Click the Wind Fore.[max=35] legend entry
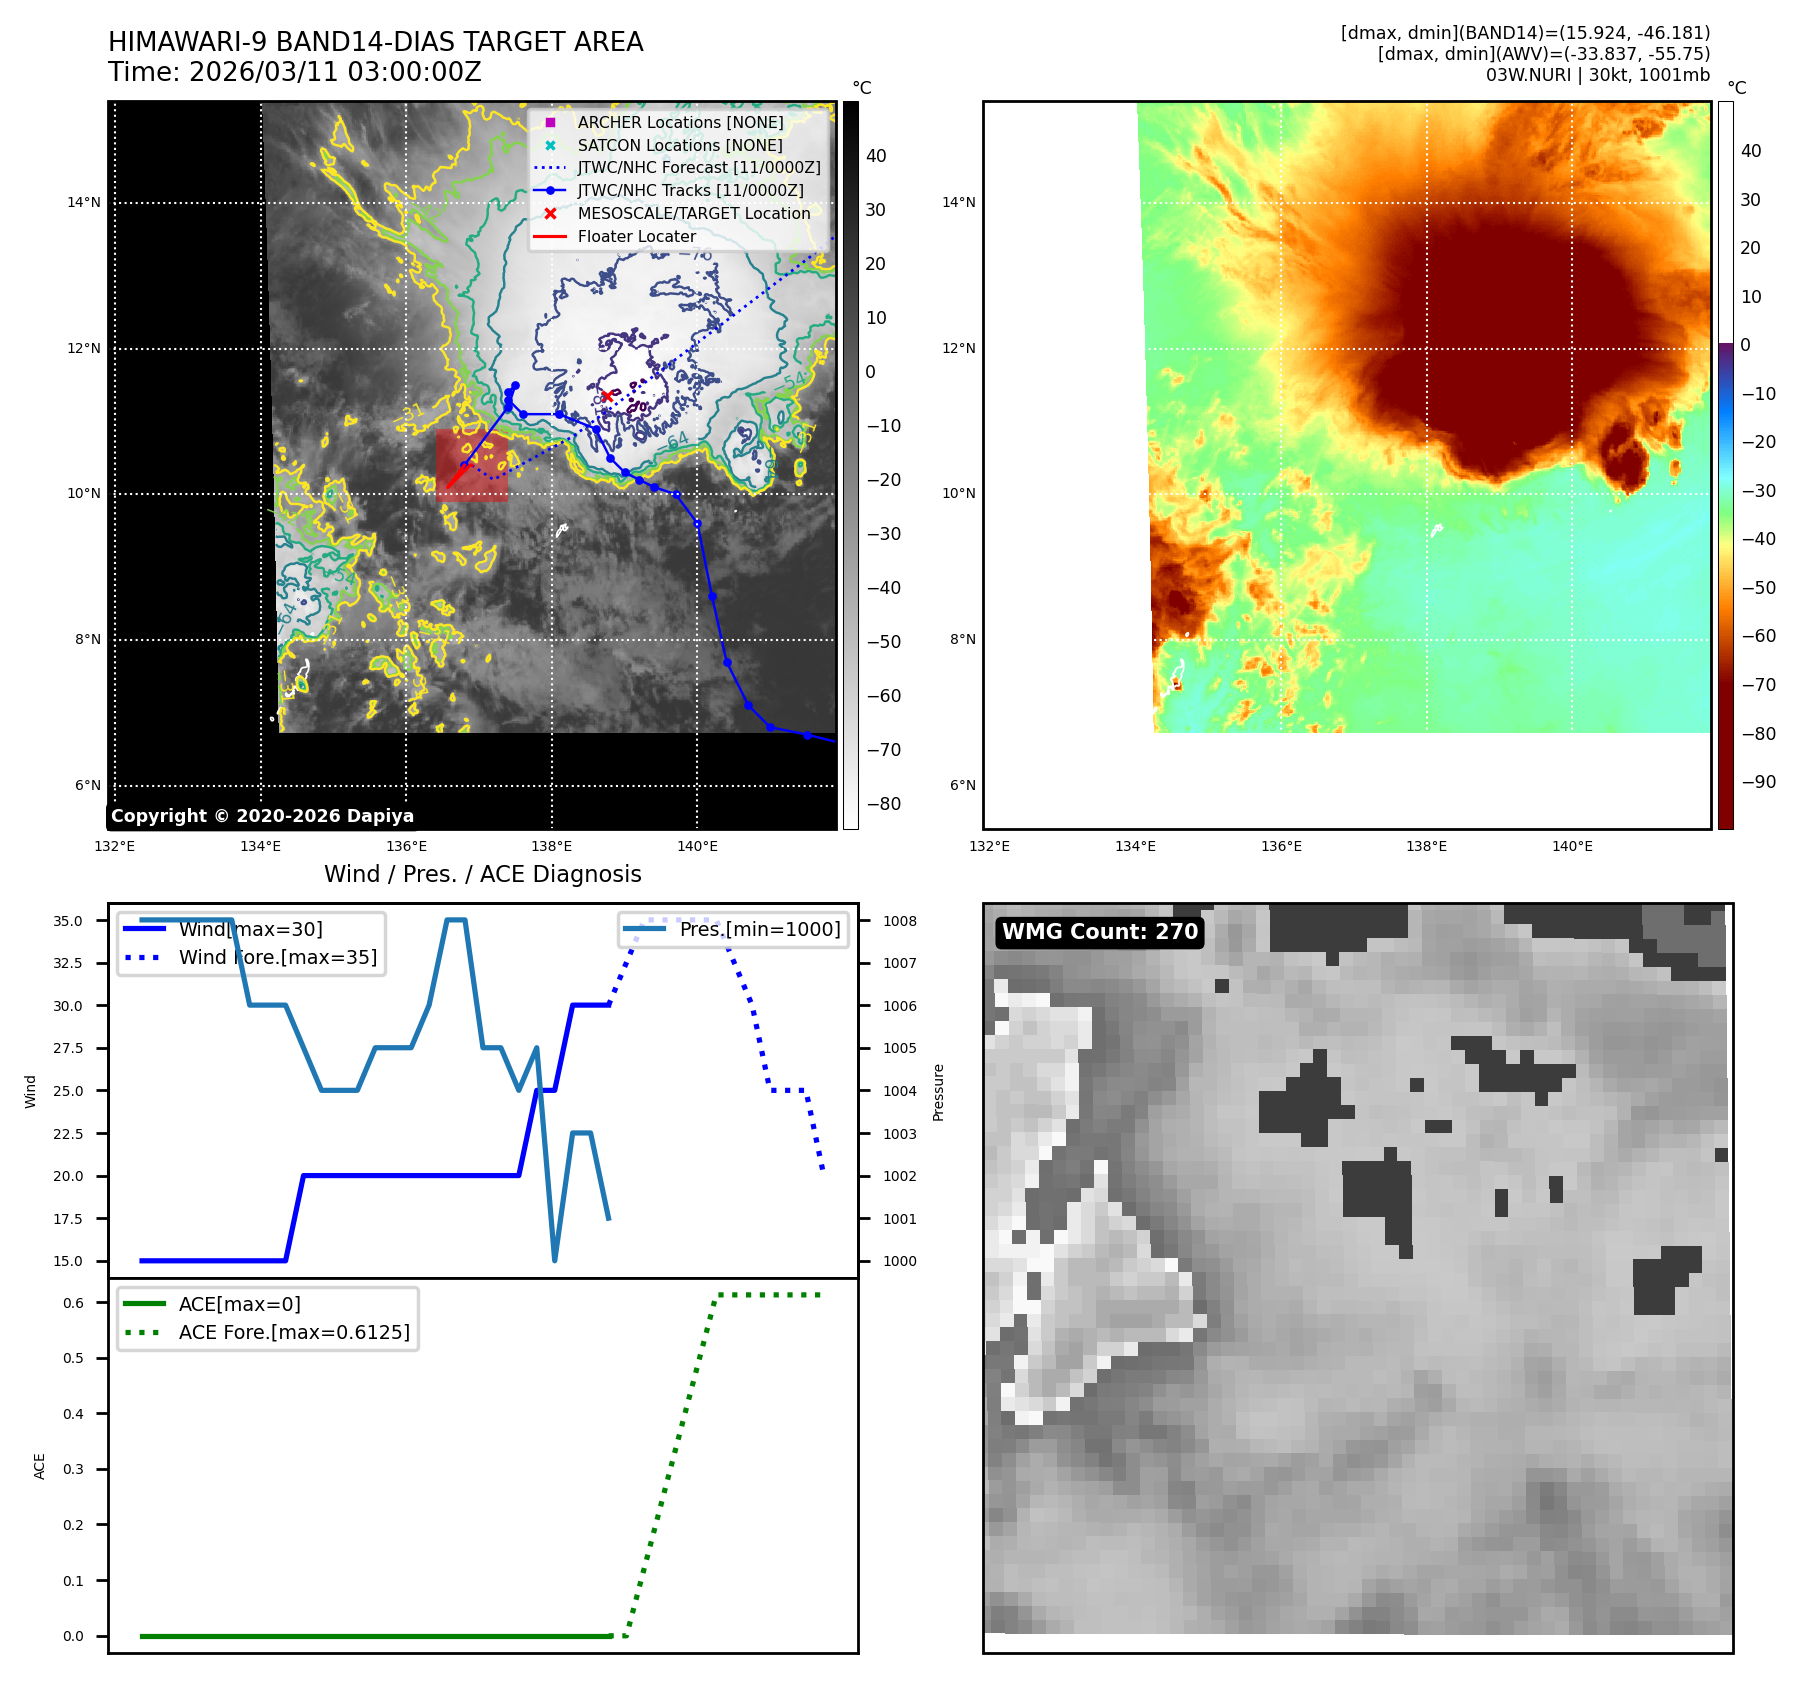Viewport: 1801px width, 1690px height. pos(277,957)
